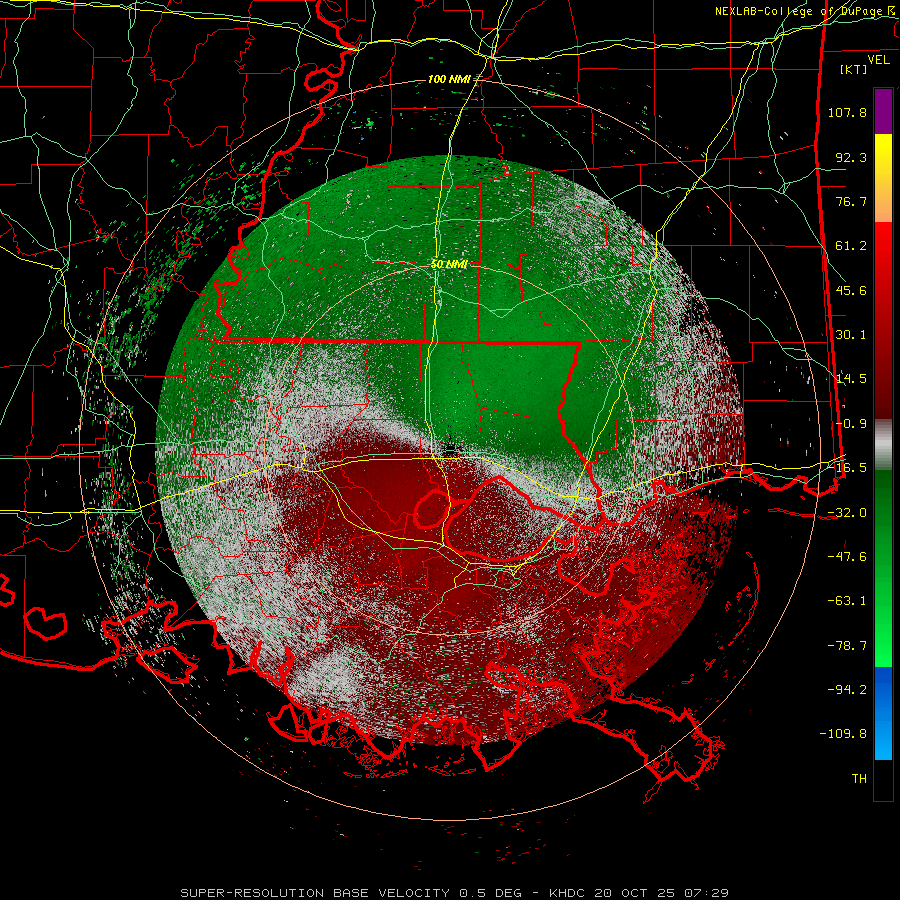Select the 76.7 legend value
The height and width of the screenshot is (900, 900).
coord(851,201)
